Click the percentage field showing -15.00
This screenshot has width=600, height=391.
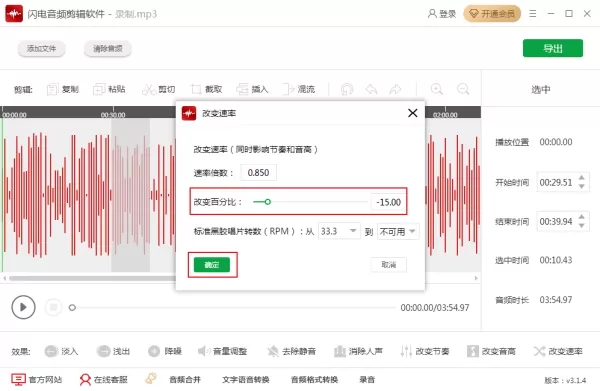[388, 202]
